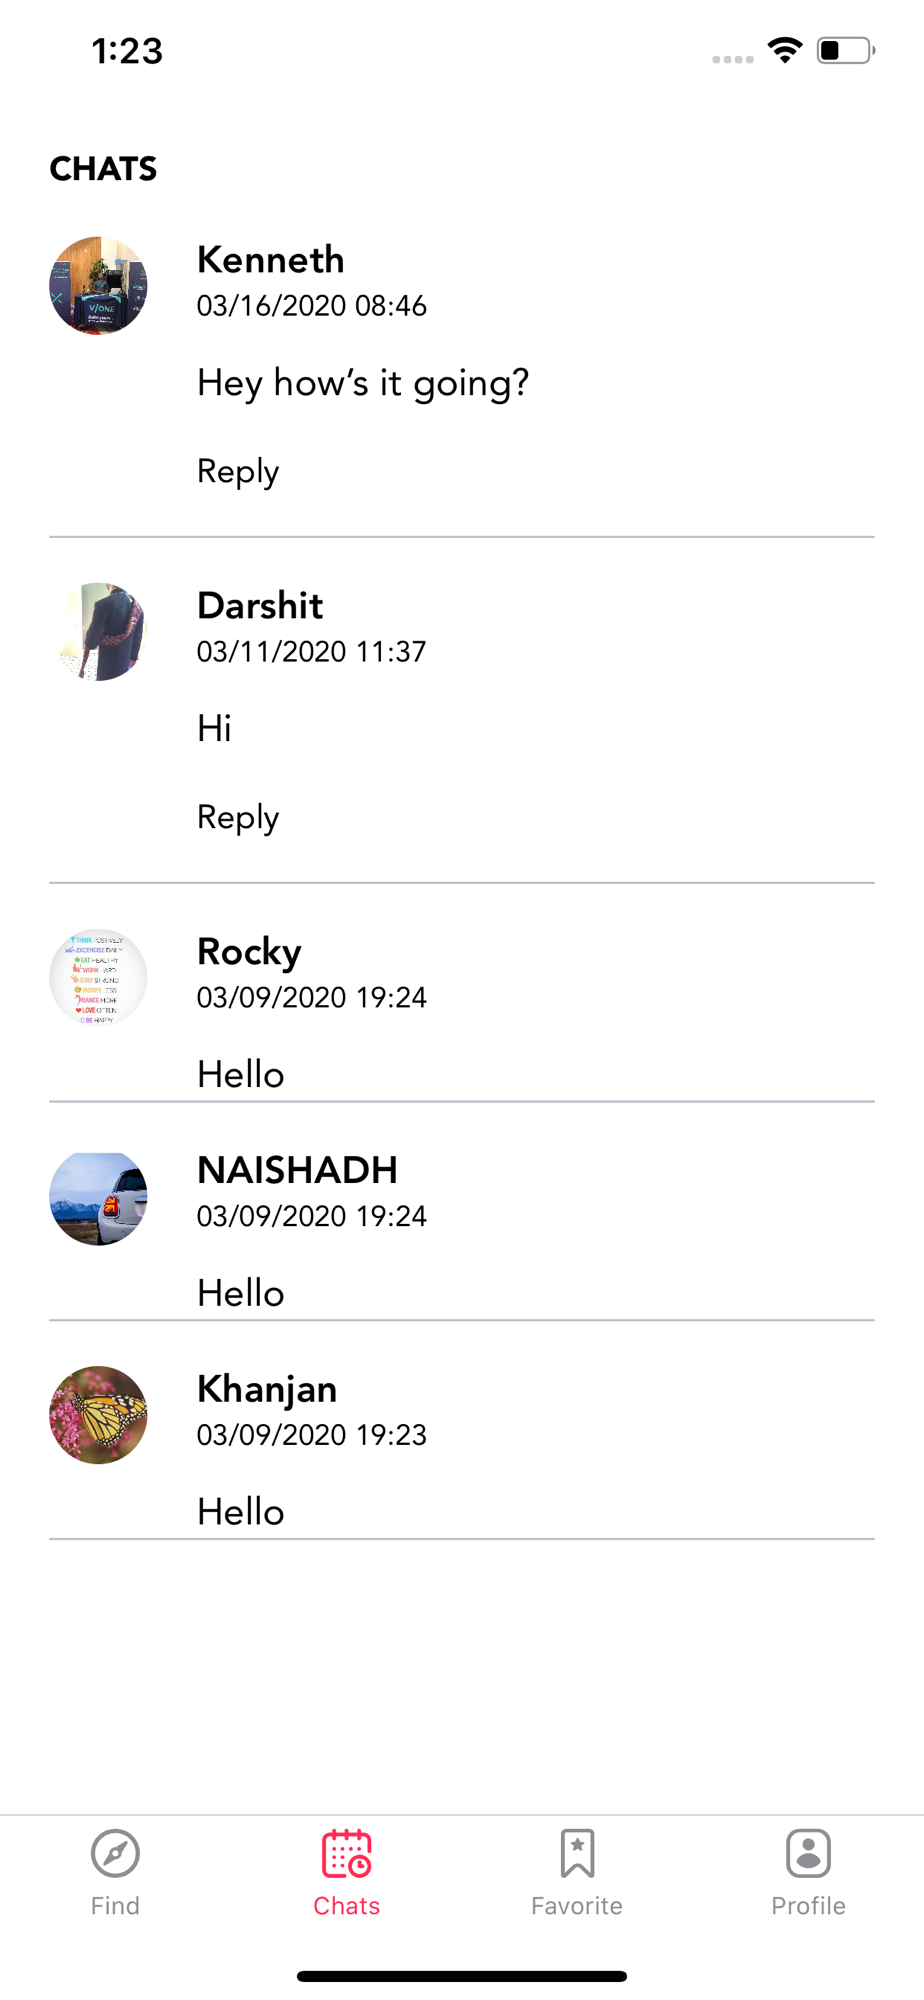Open chat named Kenneth

[271, 260]
